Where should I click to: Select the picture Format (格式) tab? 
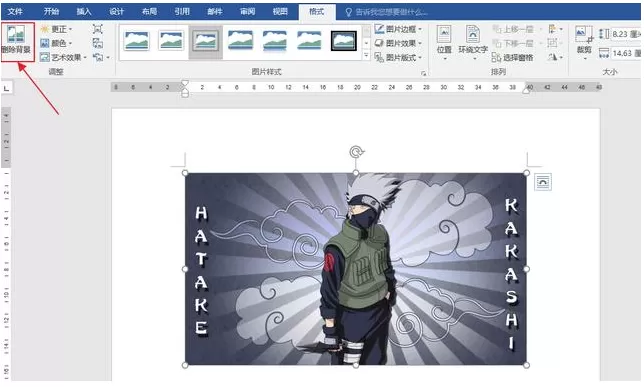point(317,12)
